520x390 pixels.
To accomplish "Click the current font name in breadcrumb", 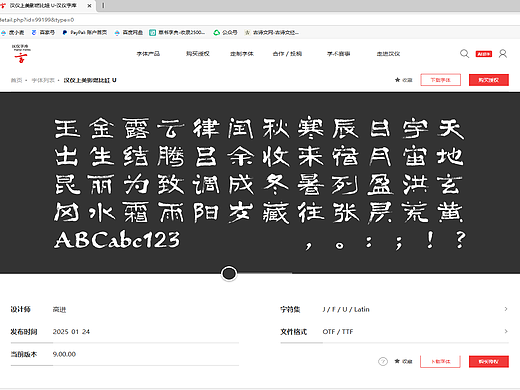I will coord(90,80).
